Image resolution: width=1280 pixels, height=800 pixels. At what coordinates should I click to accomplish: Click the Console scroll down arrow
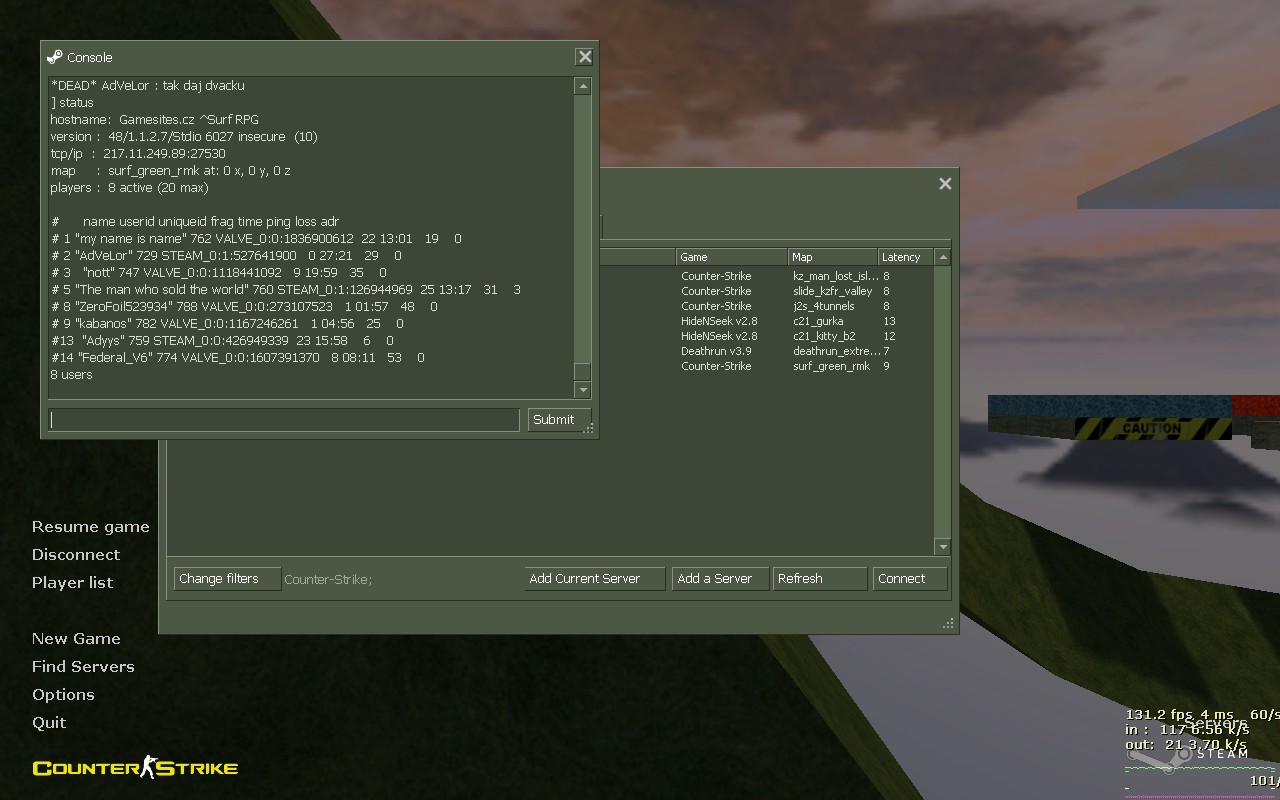[x=582, y=391]
